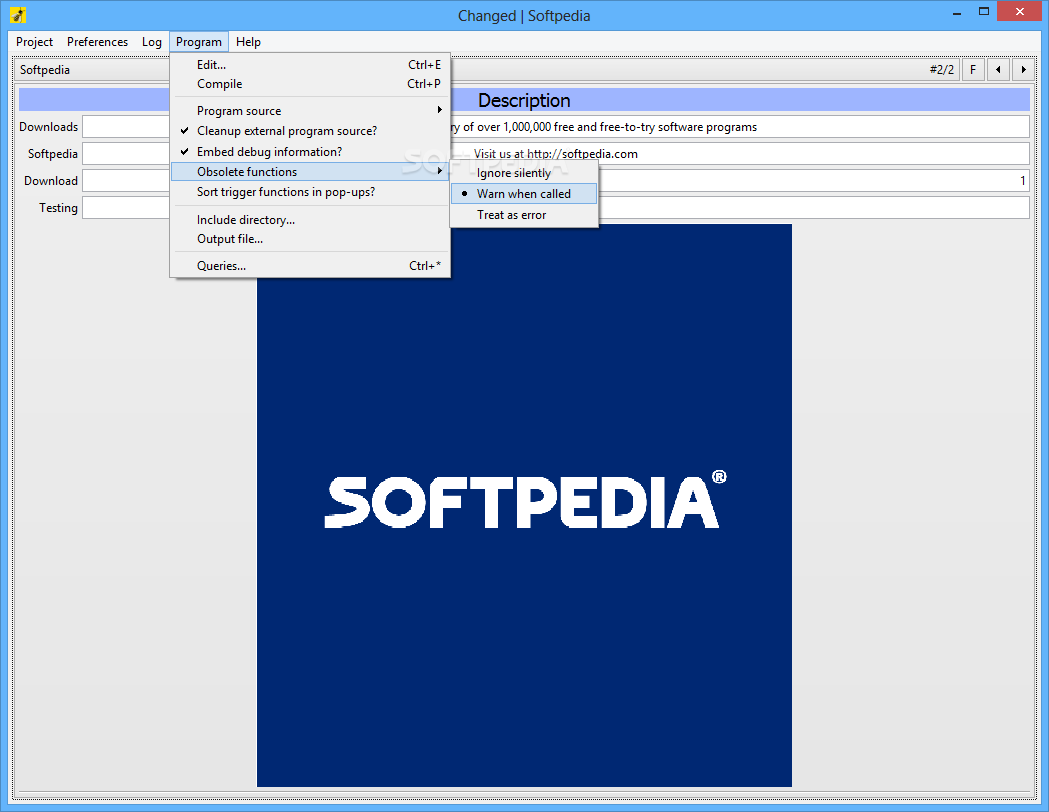This screenshot has height=812, width=1049.
Task: Go to previous record arrow button
Action: (x=998, y=70)
